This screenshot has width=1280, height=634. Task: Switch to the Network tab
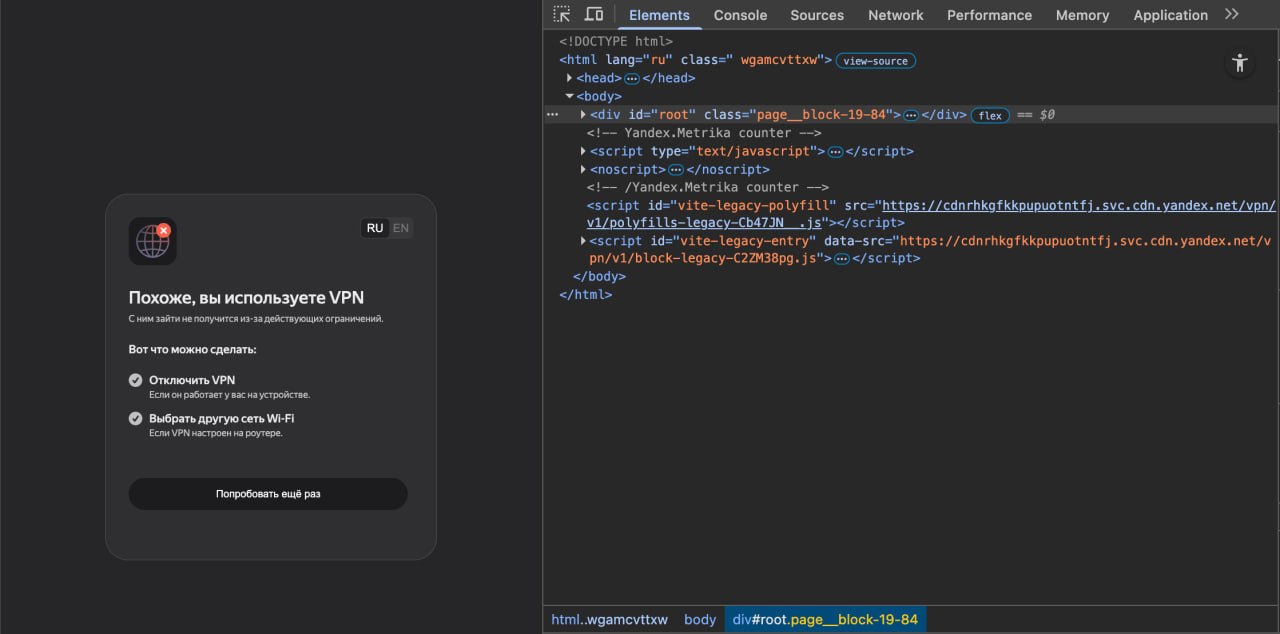[895, 15]
